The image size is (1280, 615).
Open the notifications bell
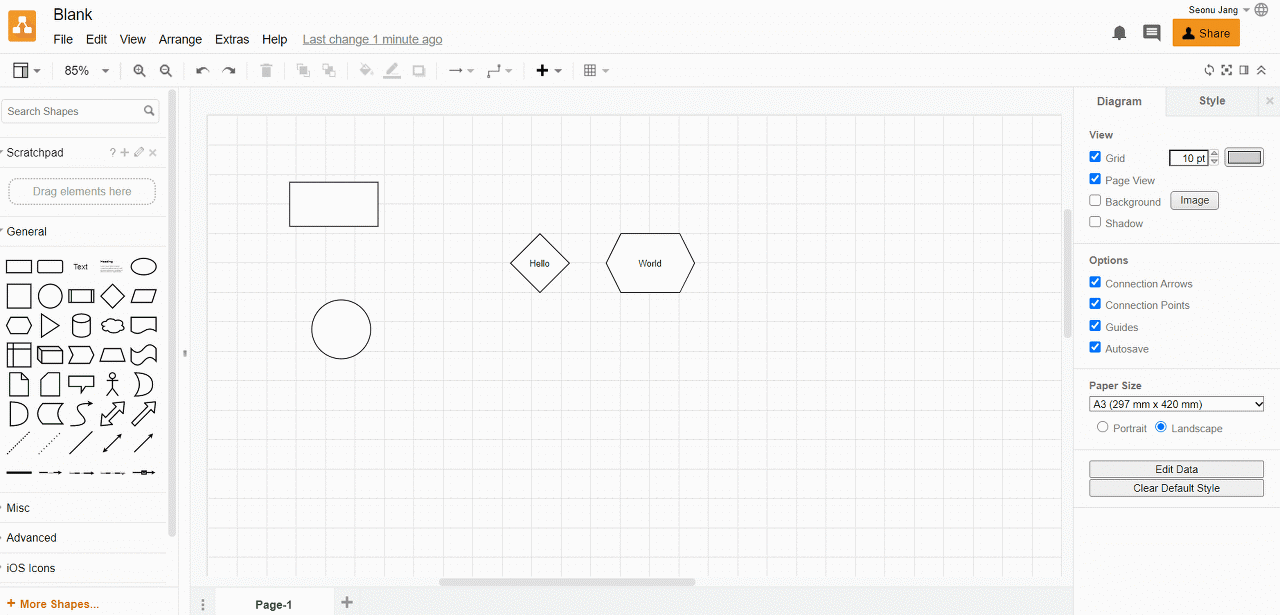tap(1120, 33)
